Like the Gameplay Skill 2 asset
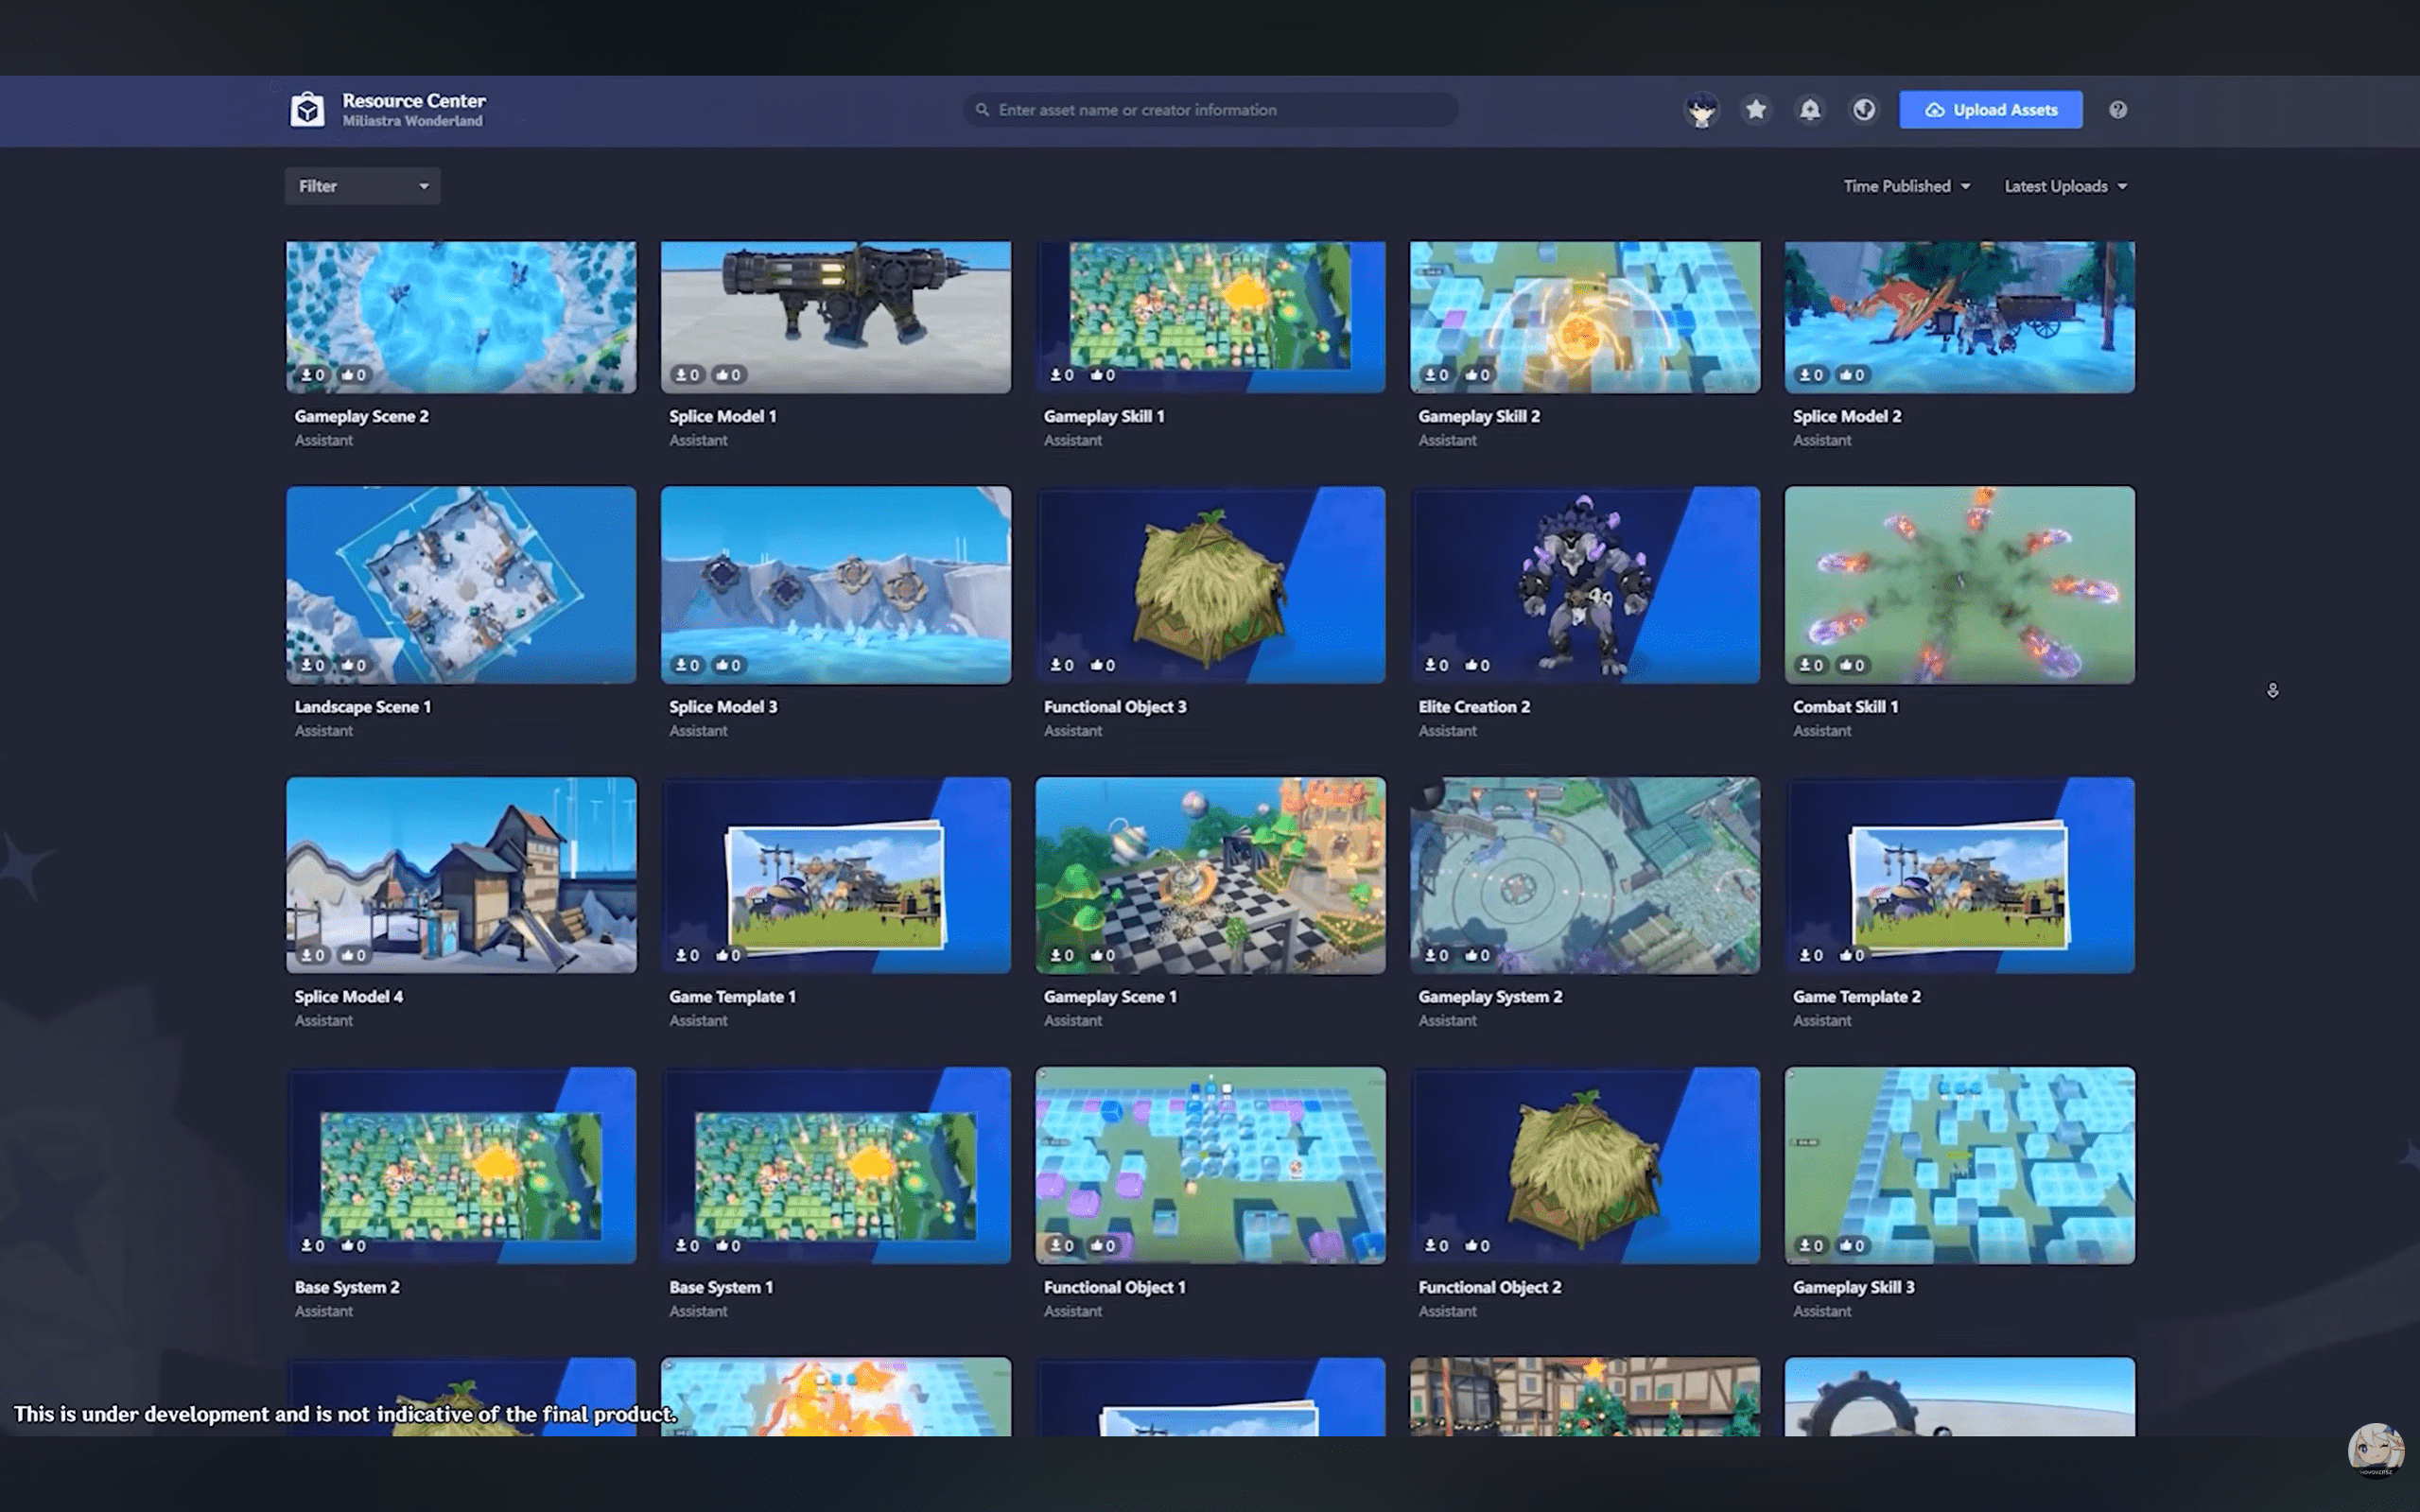 (x=1471, y=375)
